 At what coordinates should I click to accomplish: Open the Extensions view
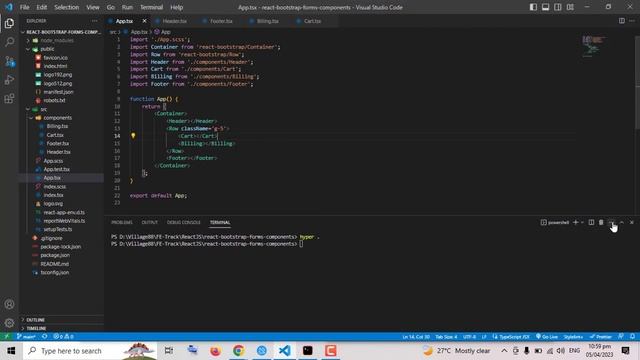(x=9, y=98)
